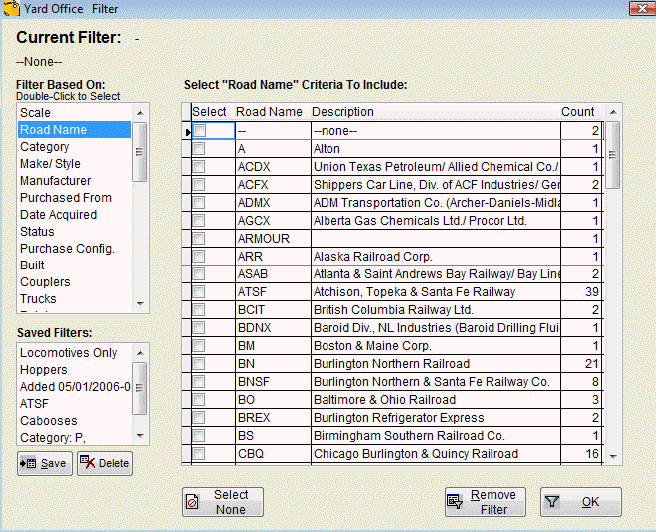The image size is (656, 532).
Task: Select the BN Burlington Northern checkbox
Action: point(199,363)
